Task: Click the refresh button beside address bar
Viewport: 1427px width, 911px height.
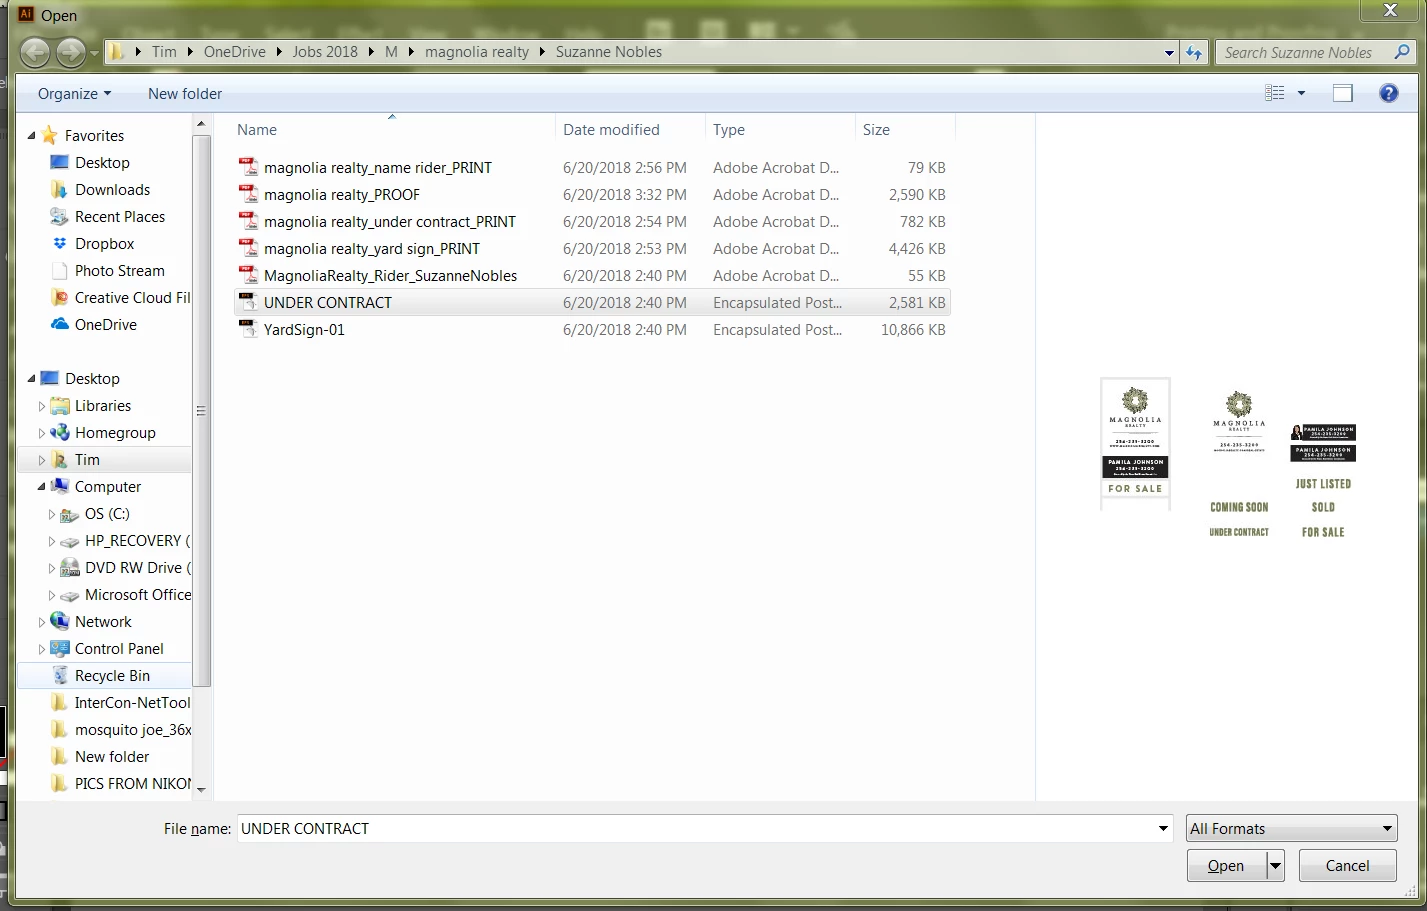Action: click(1194, 52)
